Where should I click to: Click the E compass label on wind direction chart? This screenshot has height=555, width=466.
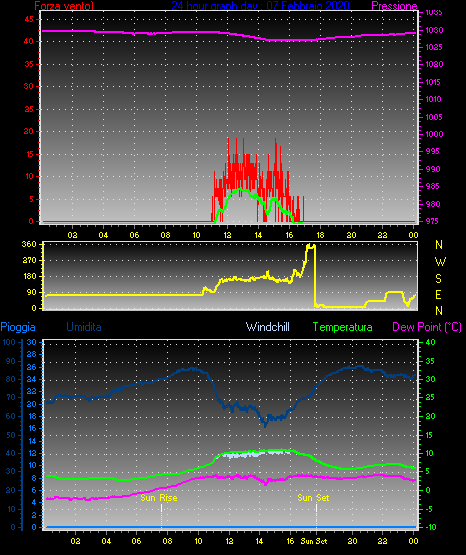pyautogui.click(x=438, y=295)
